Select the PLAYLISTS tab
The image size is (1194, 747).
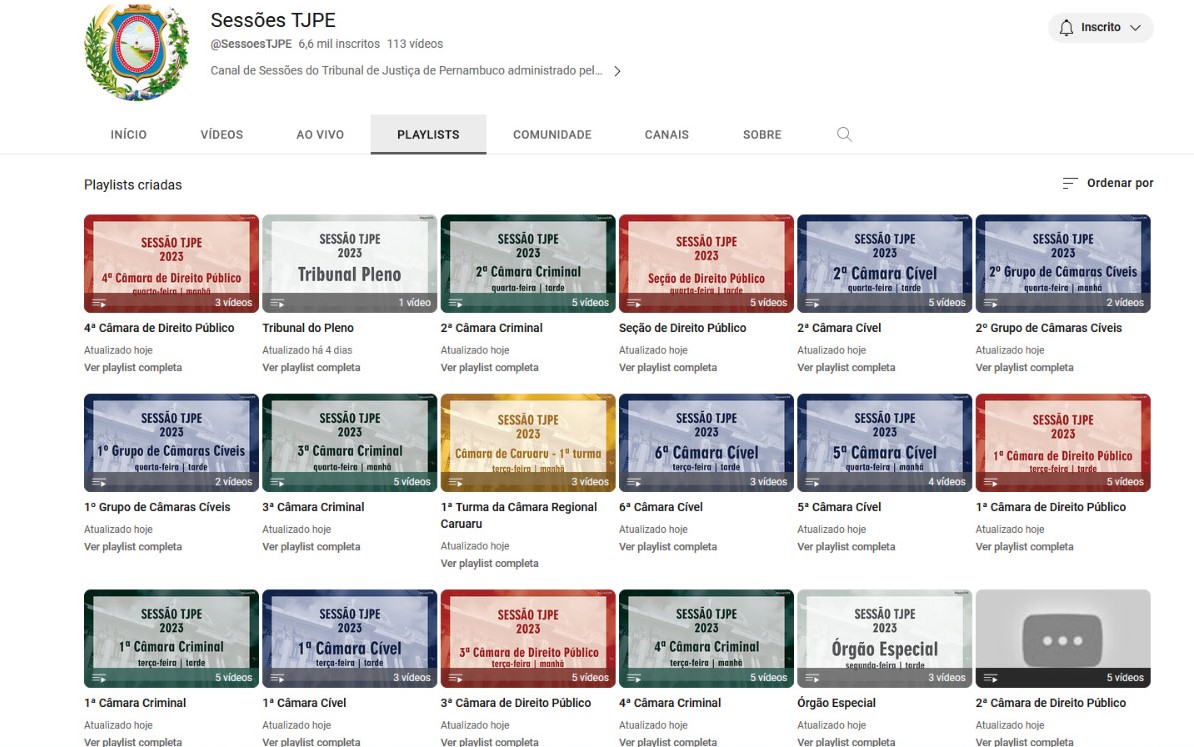point(428,135)
